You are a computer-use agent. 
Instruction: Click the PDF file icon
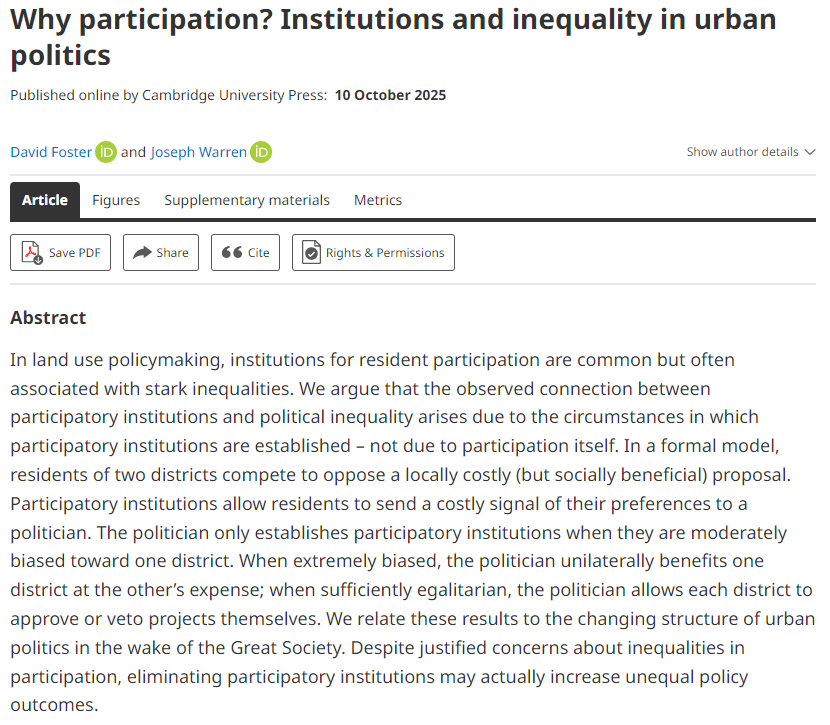click(x=32, y=253)
